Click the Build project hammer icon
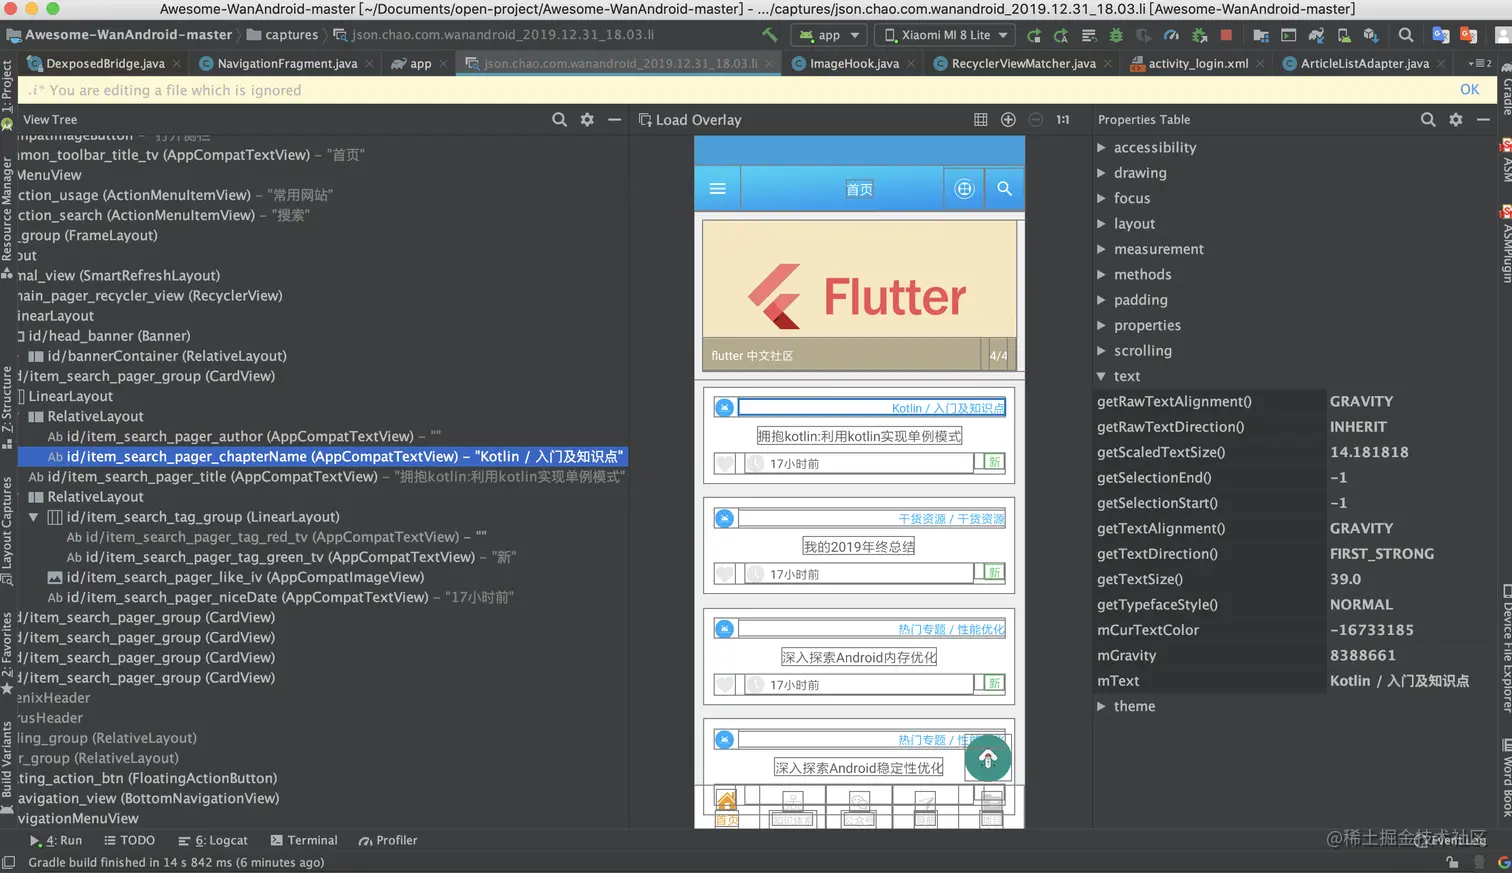1512x873 pixels. (x=769, y=35)
